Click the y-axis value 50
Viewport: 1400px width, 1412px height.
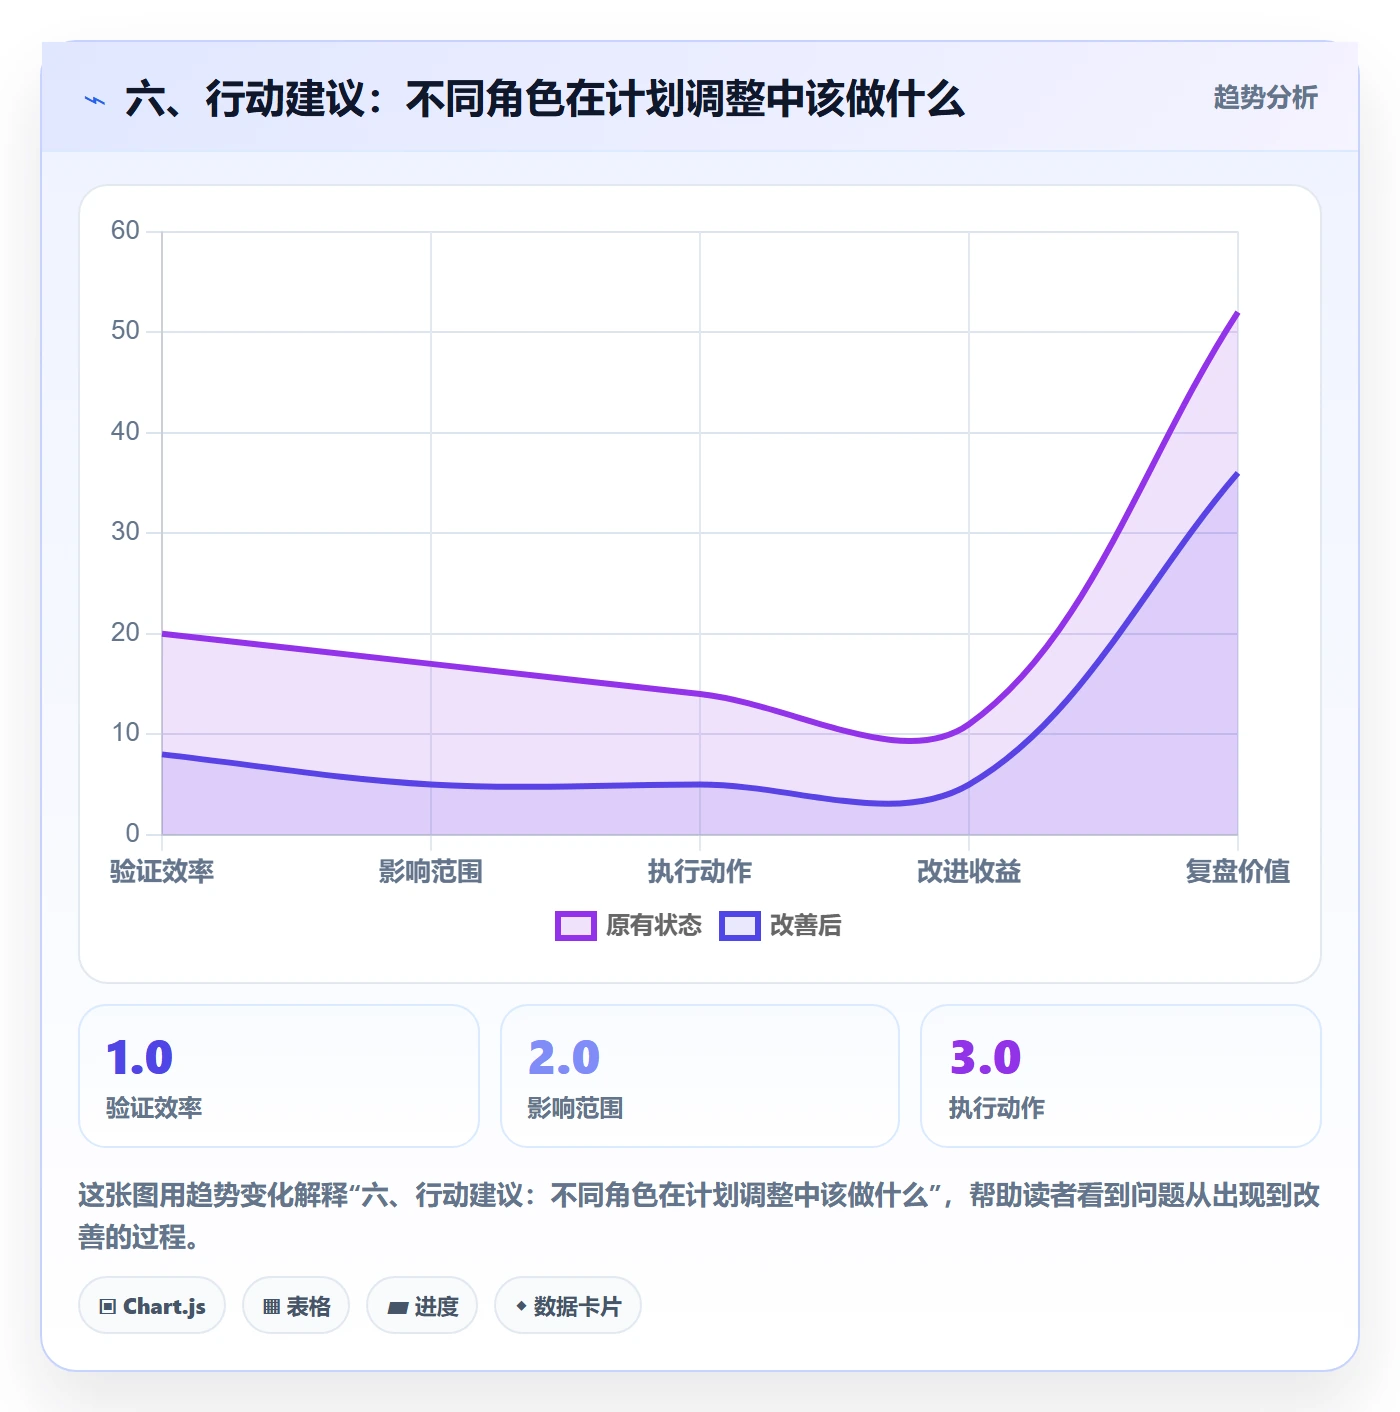pos(125,331)
